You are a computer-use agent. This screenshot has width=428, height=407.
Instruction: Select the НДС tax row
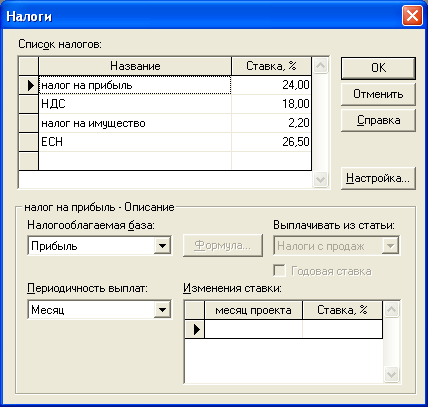point(135,104)
